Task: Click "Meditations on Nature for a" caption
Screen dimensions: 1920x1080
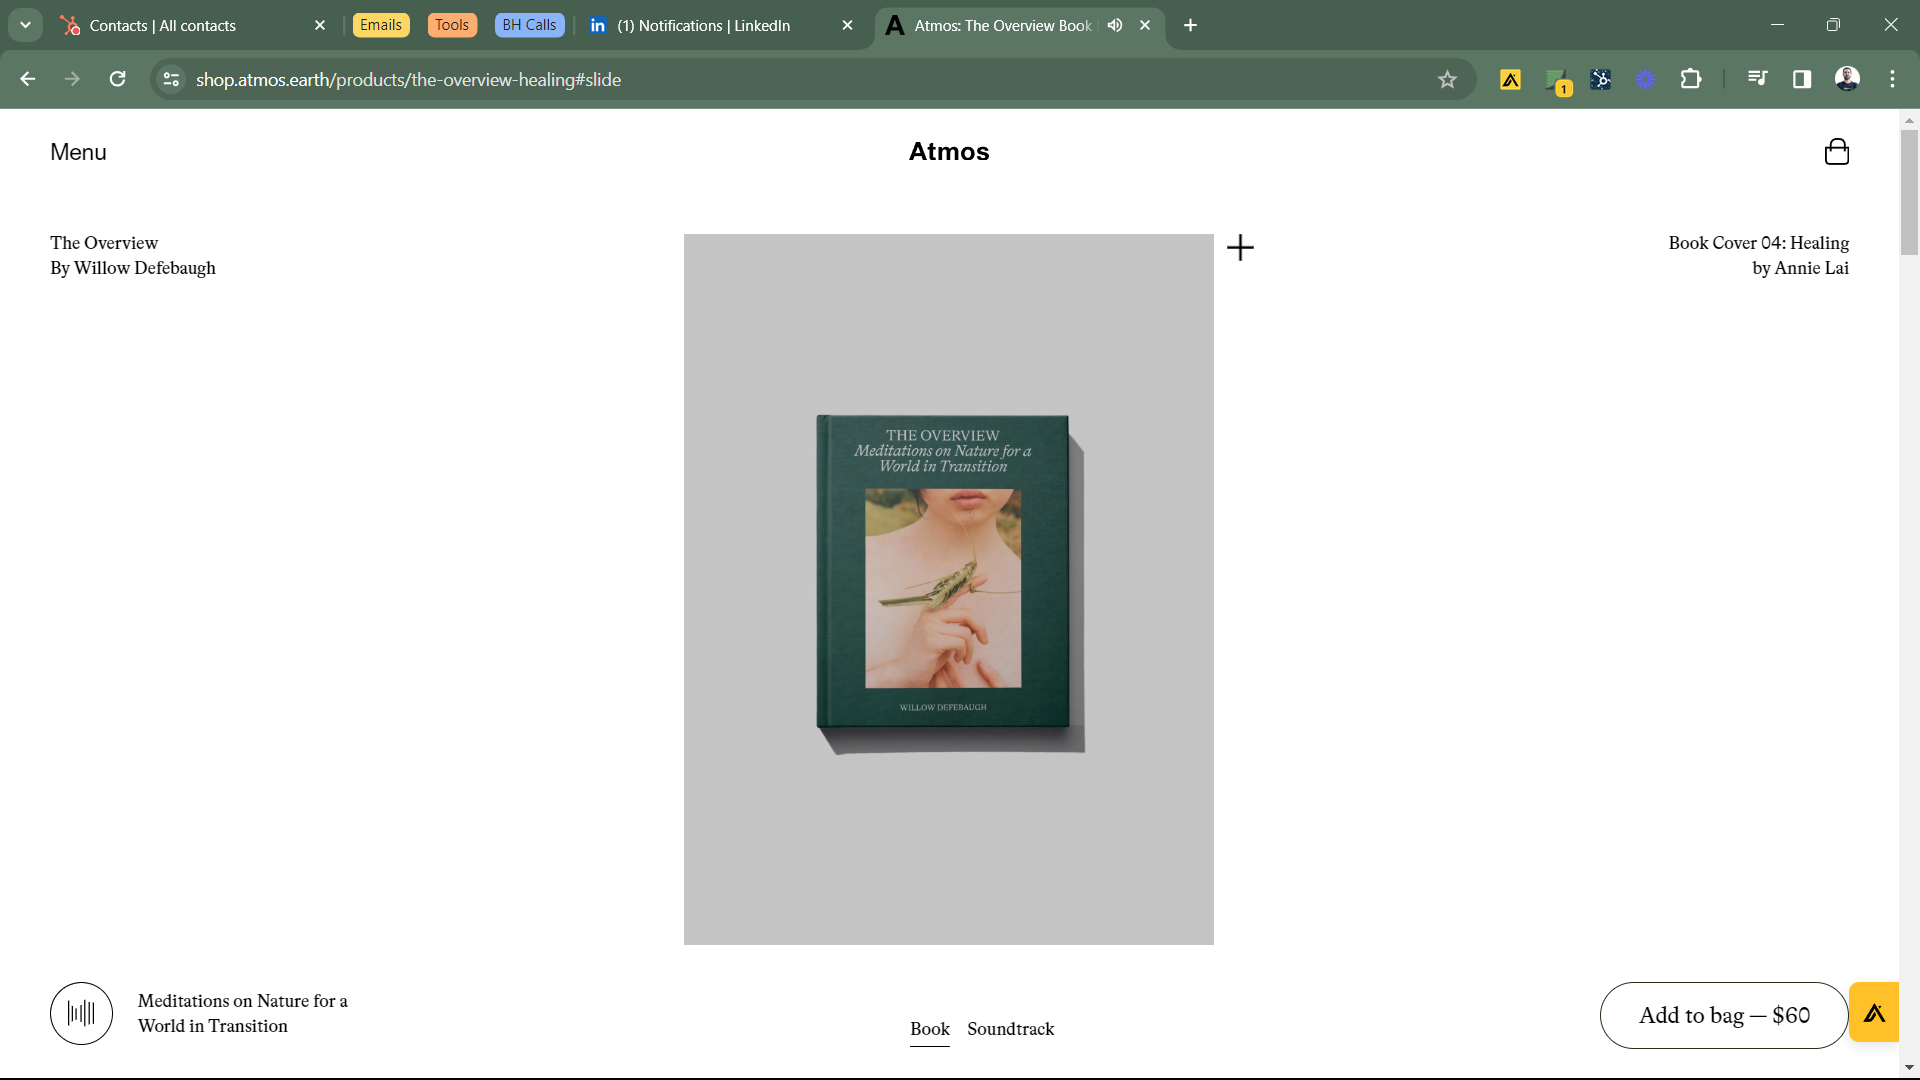Action: (243, 1001)
